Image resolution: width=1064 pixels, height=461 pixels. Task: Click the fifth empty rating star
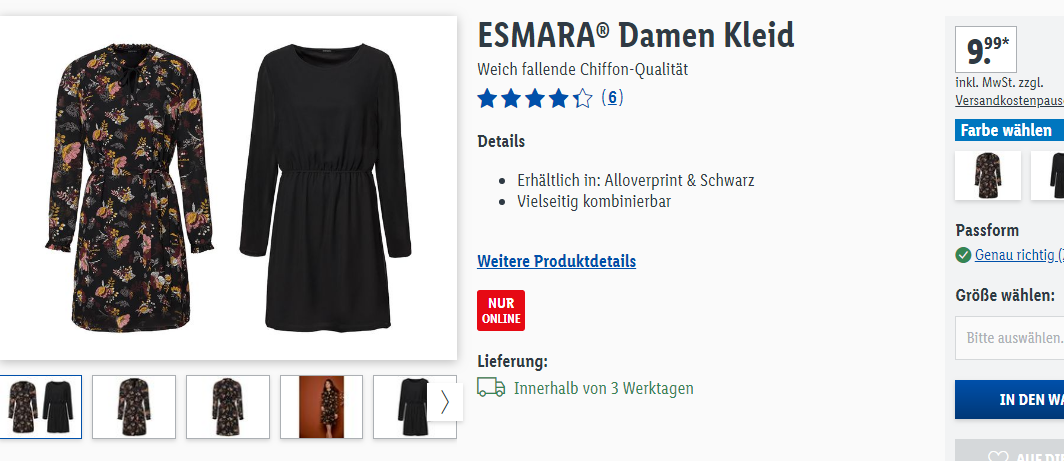point(582,98)
